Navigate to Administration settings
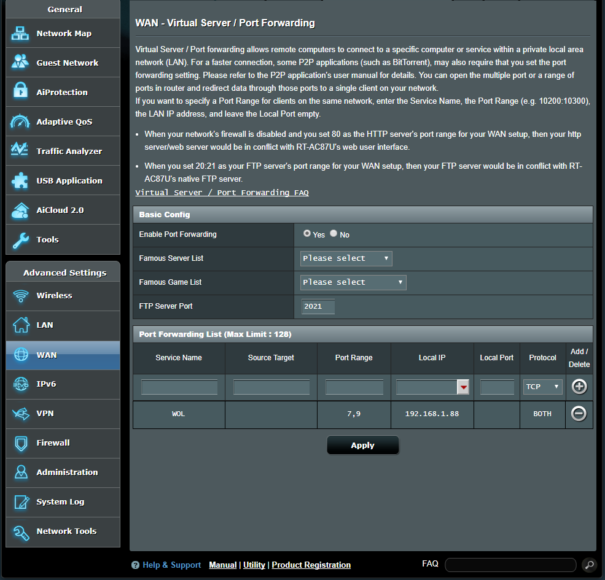 pos(63,472)
